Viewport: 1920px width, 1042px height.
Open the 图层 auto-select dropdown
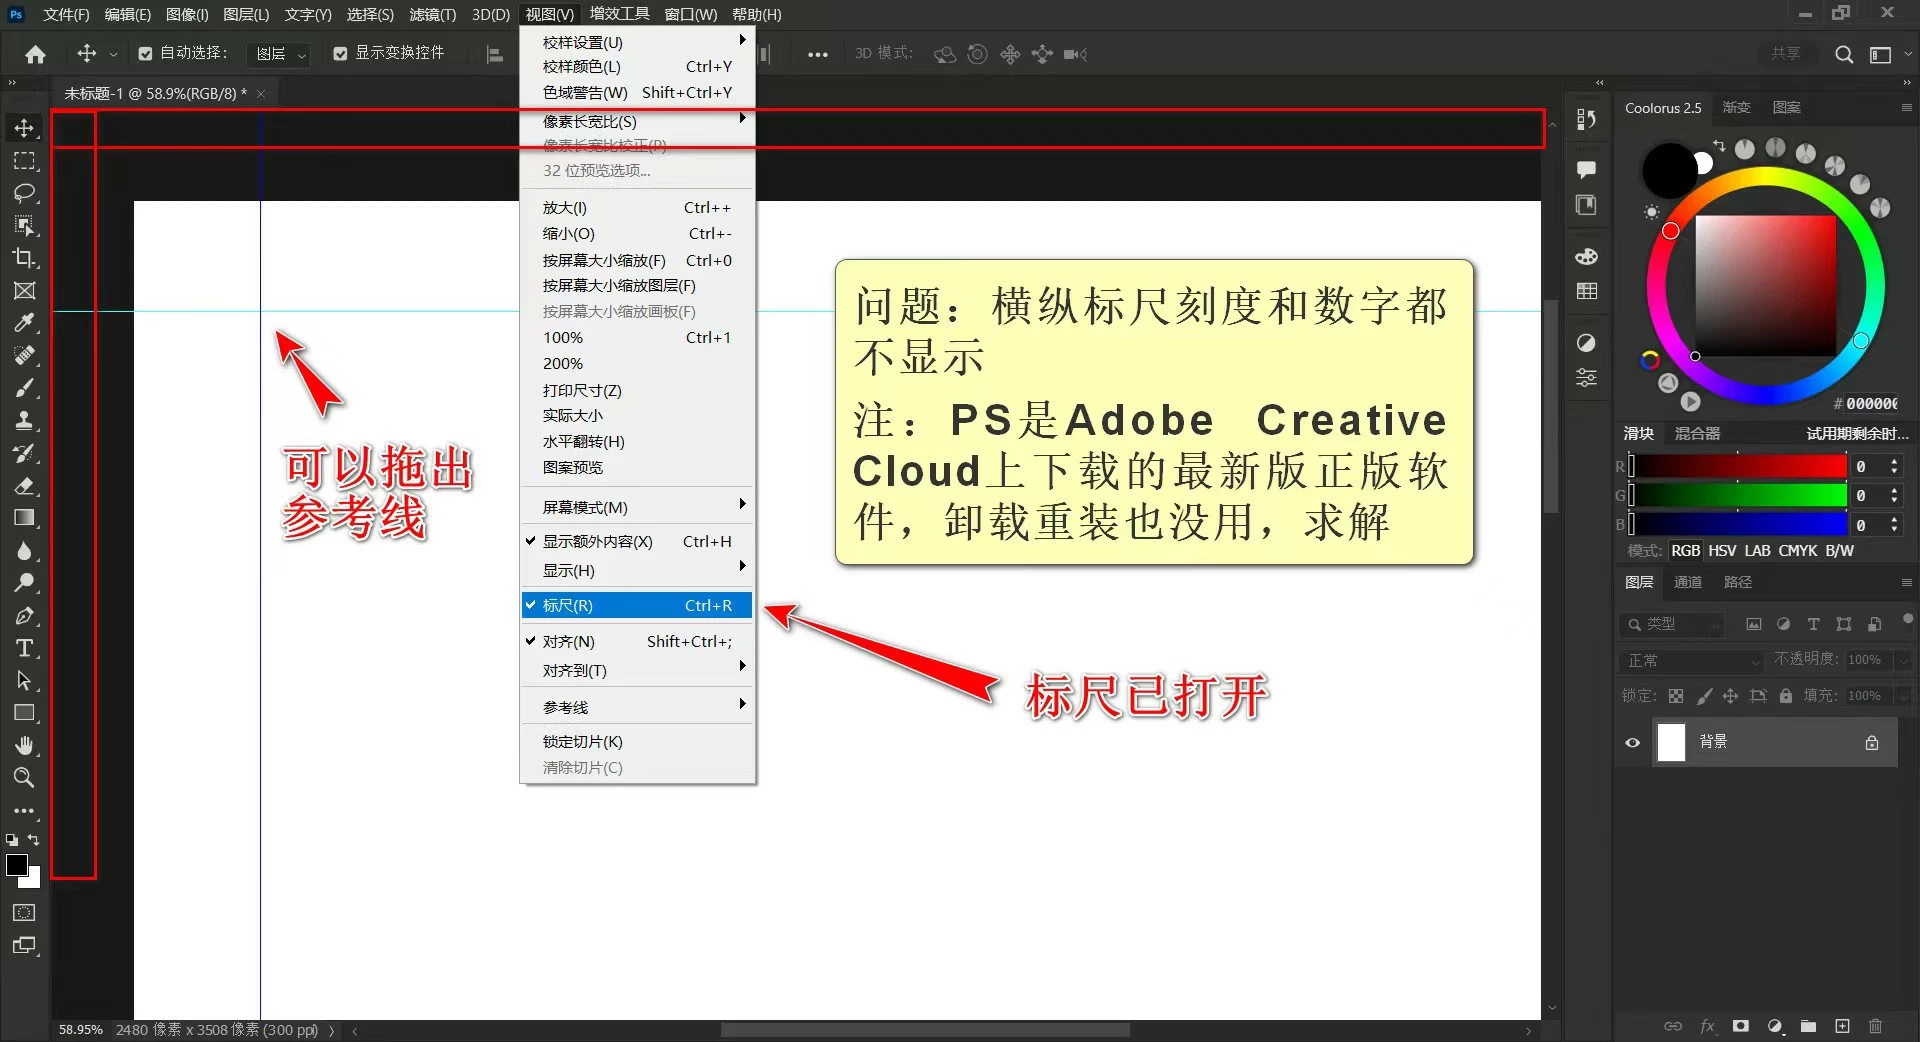(x=279, y=54)
